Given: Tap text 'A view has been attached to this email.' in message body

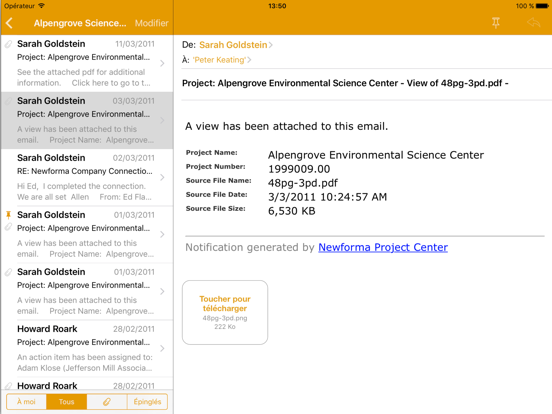Looking at the screenshot, I should [x=287, y=126].
